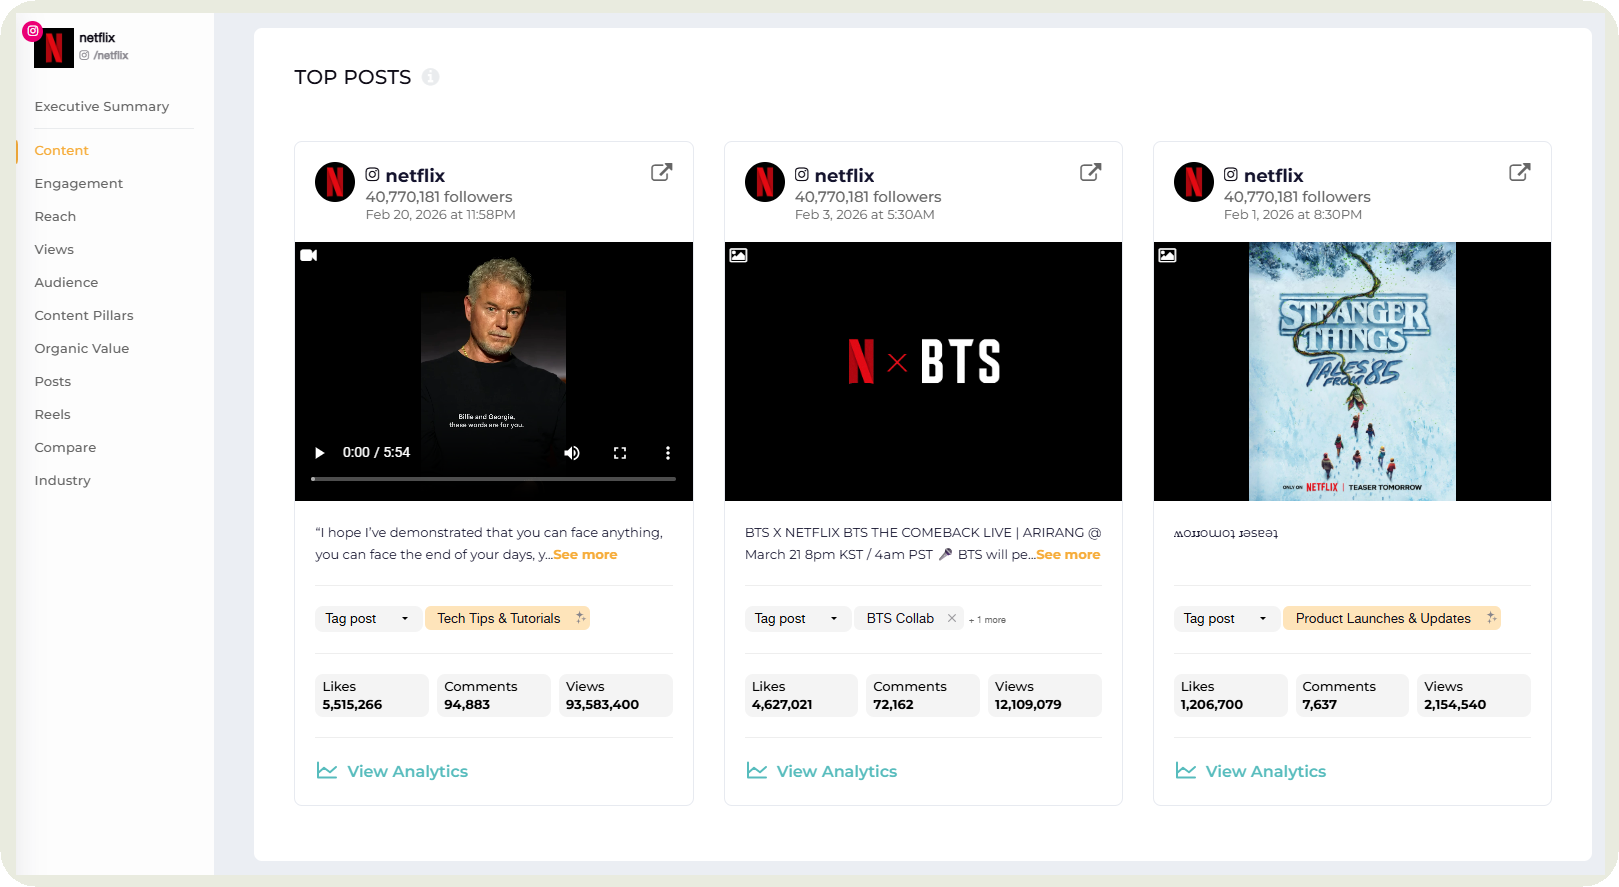
Task: Click the Netflix avatar on the Feb 3 post
Action: click(765, 182)
